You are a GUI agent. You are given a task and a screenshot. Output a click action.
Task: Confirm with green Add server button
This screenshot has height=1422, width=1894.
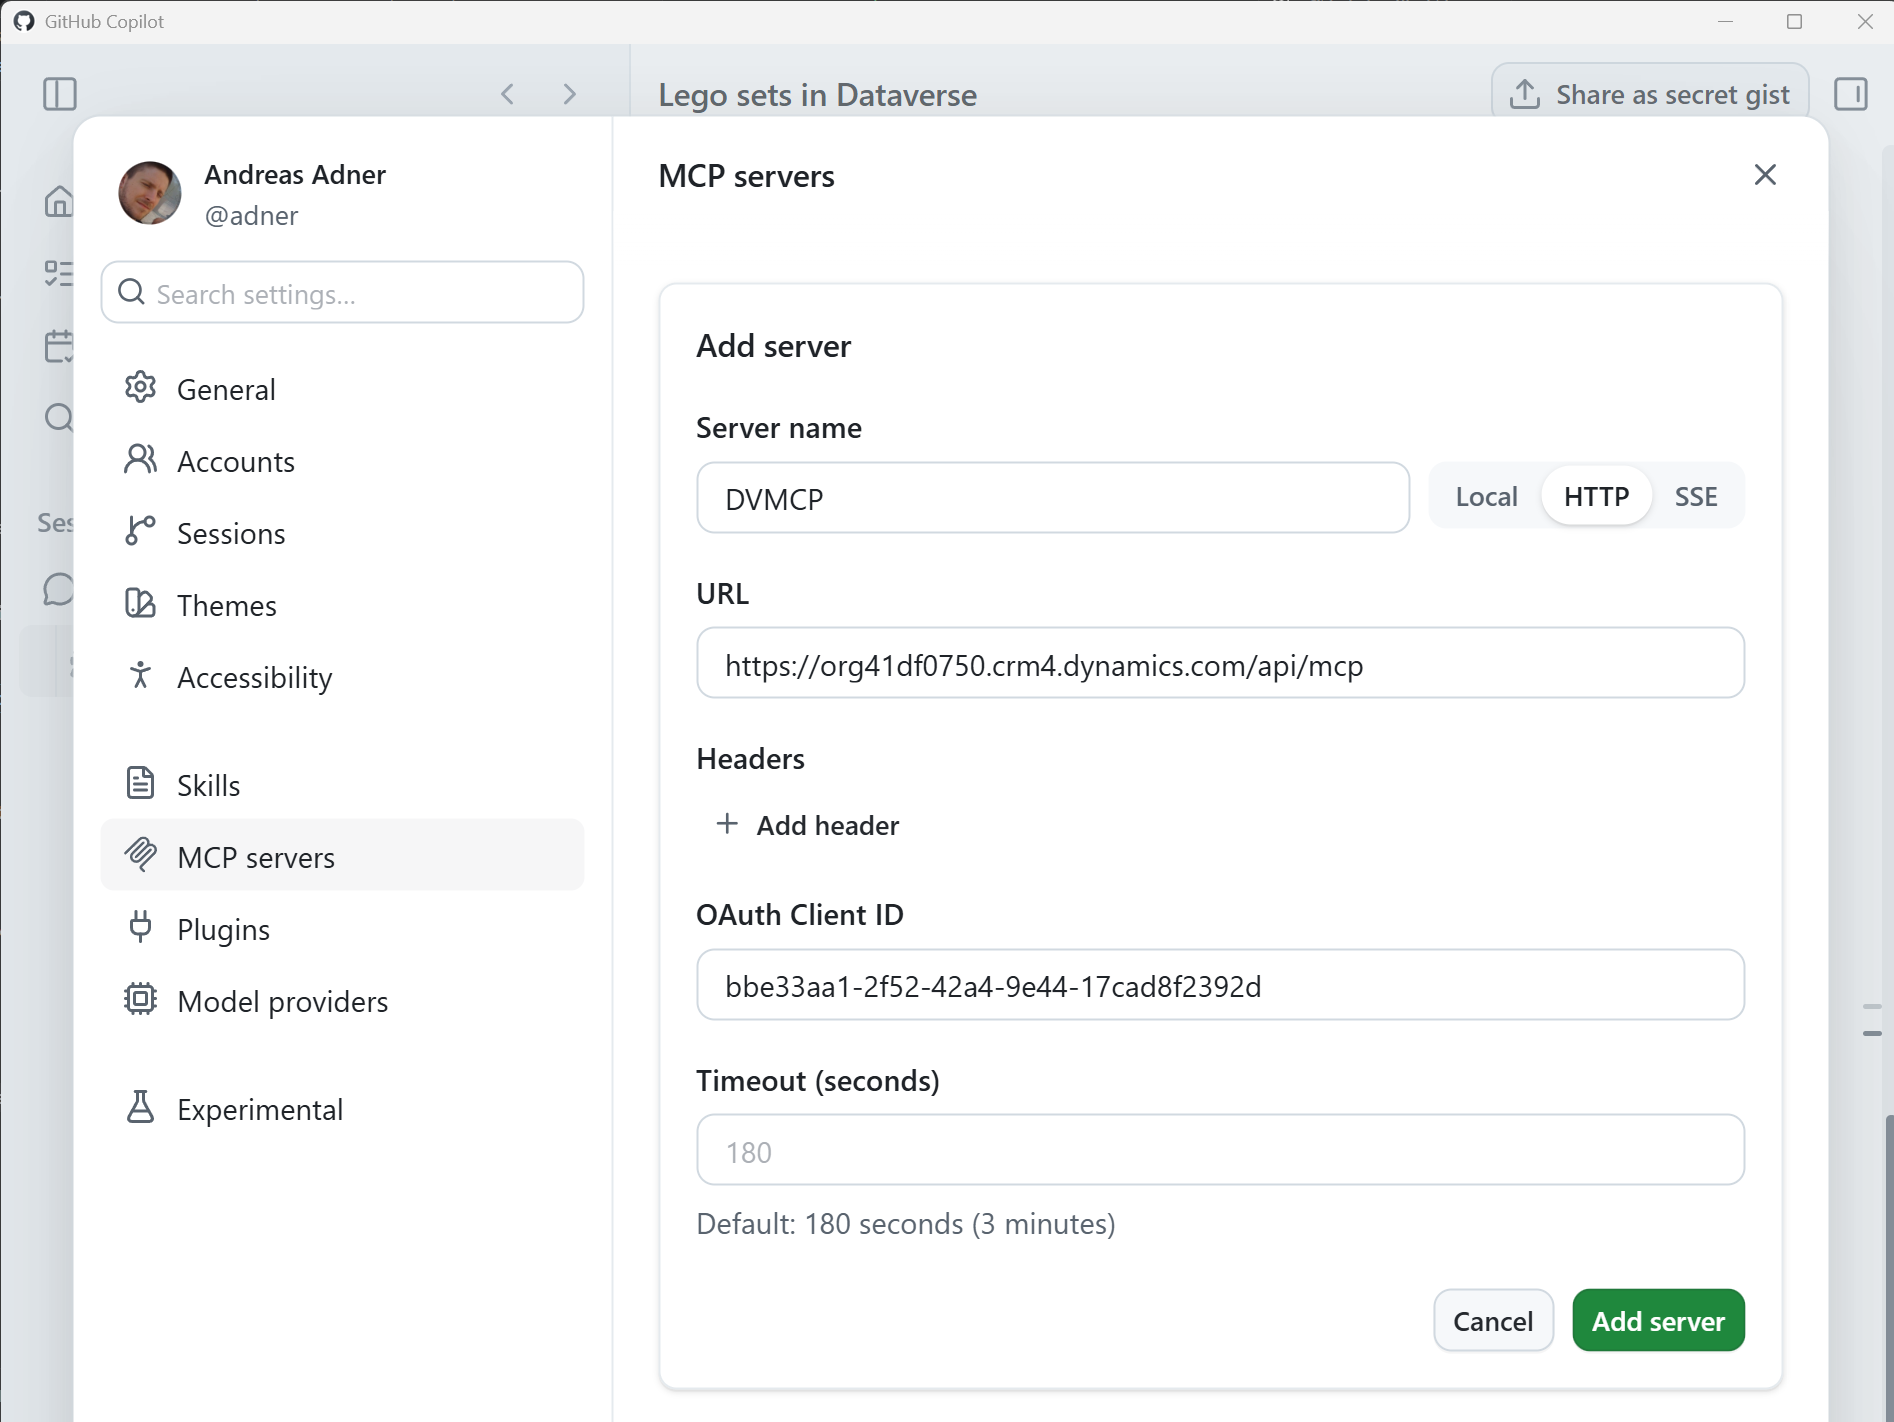click(x=1658, y=1321)
